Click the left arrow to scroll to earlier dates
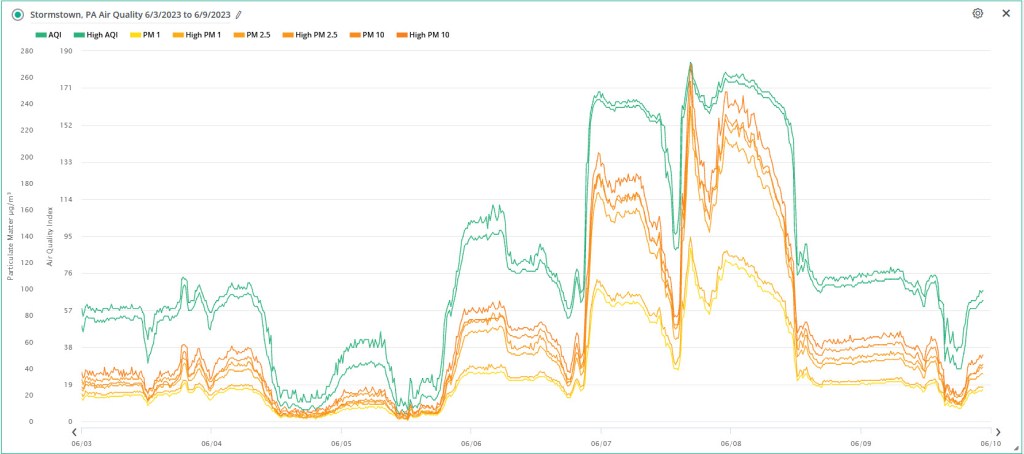 (x=75, y=431)
